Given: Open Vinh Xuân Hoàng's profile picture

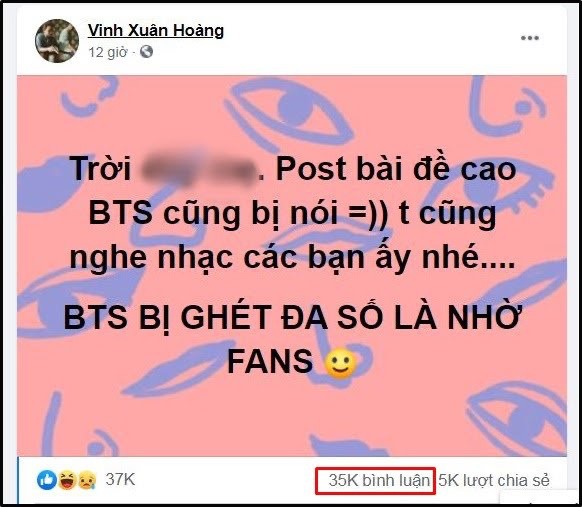Looking at the screenshot, I should click(x=57, y=40).
